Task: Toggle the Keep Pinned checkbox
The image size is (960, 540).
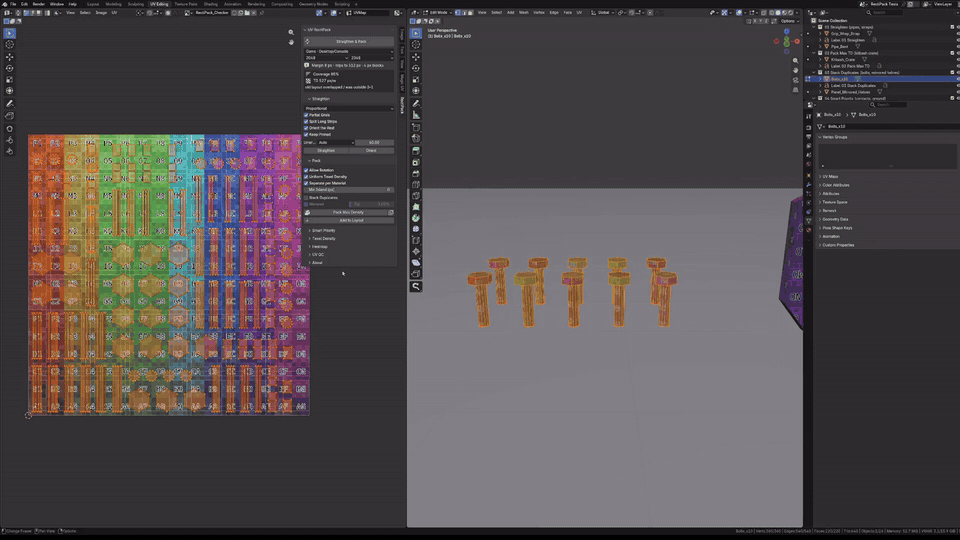Action: coord(306,134)
